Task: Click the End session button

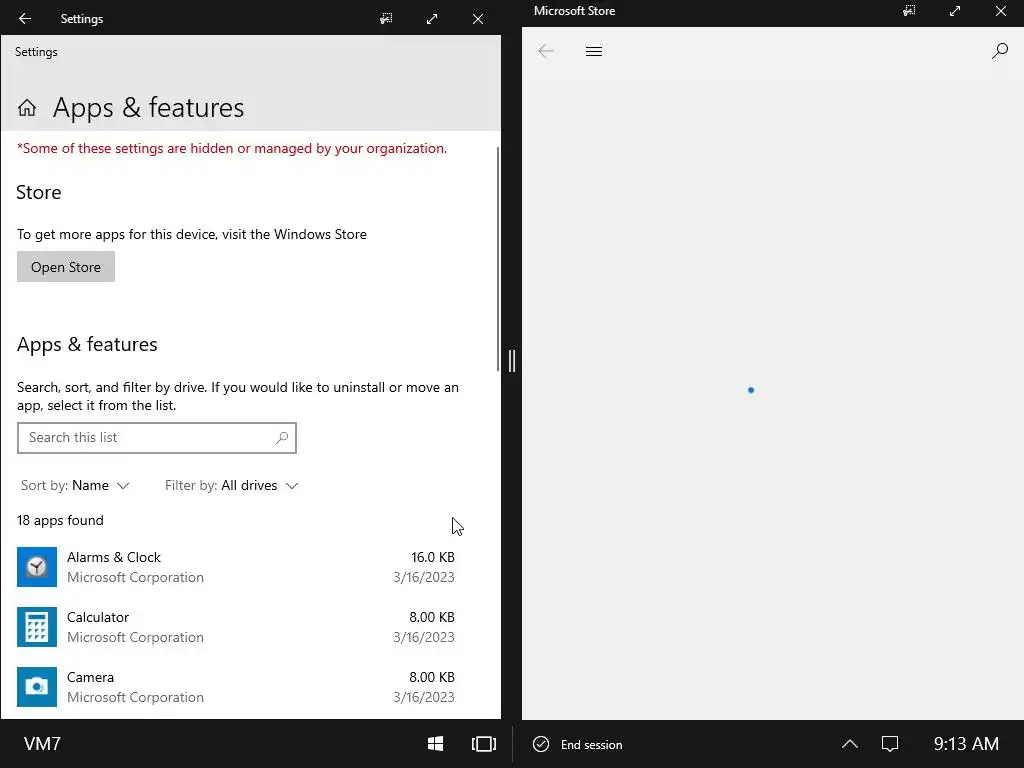Action: (578, 744)
